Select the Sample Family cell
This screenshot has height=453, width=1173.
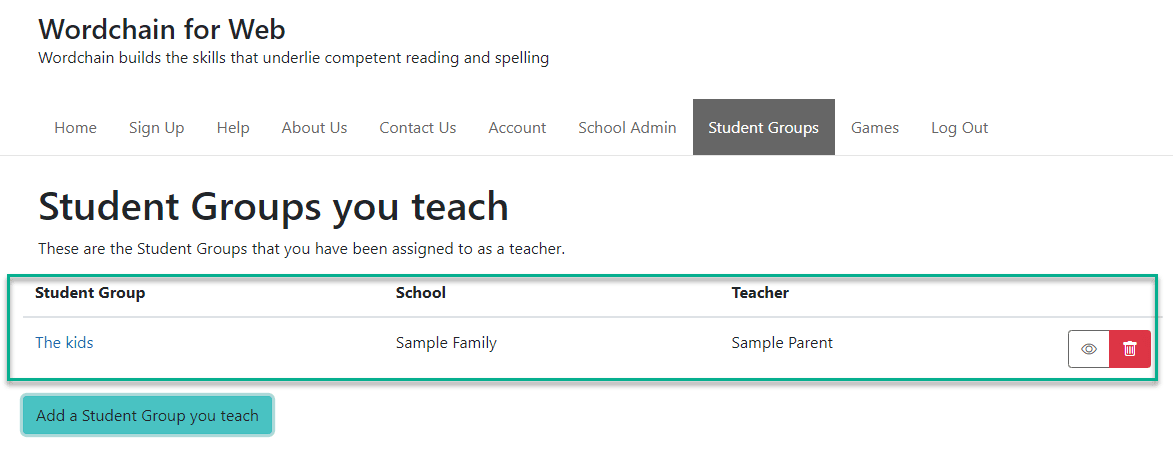(x=446, y=343)
